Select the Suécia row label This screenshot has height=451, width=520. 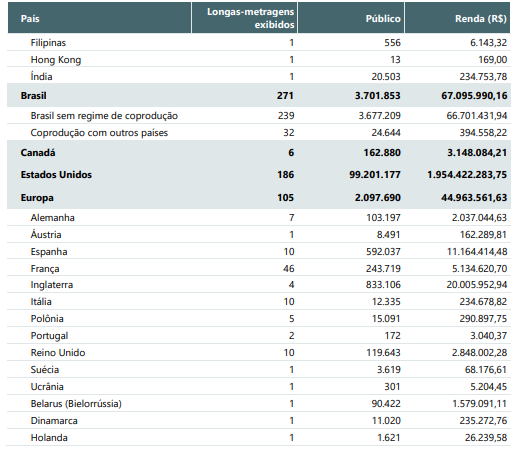(45, 370)
